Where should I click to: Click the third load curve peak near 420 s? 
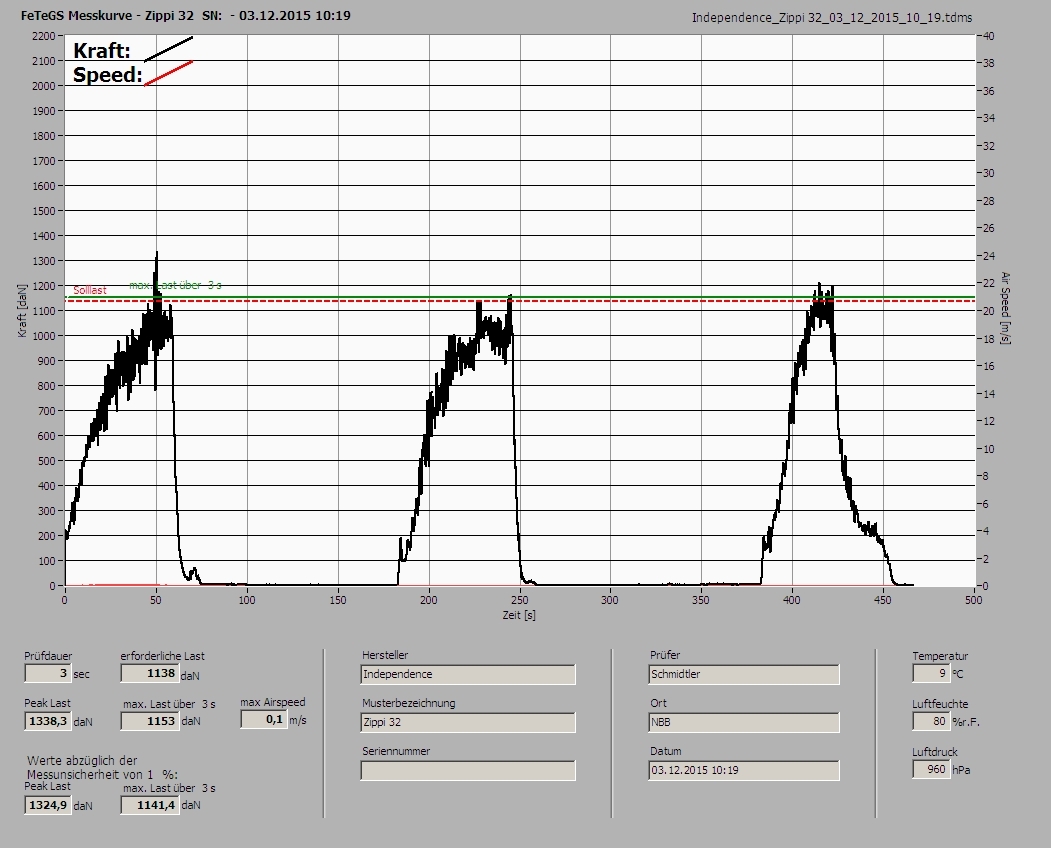[x=818, y=286]
